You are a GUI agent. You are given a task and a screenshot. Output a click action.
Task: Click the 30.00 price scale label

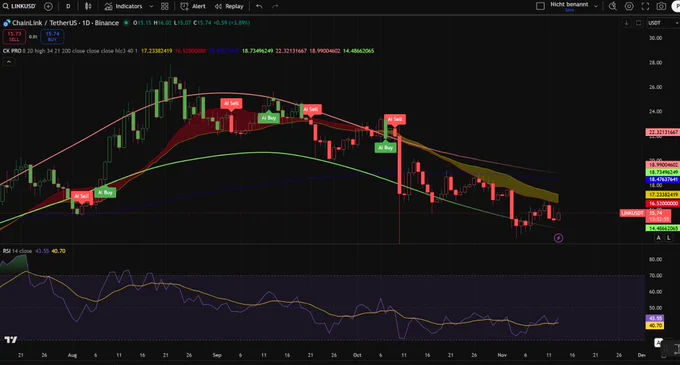[655, 38]
